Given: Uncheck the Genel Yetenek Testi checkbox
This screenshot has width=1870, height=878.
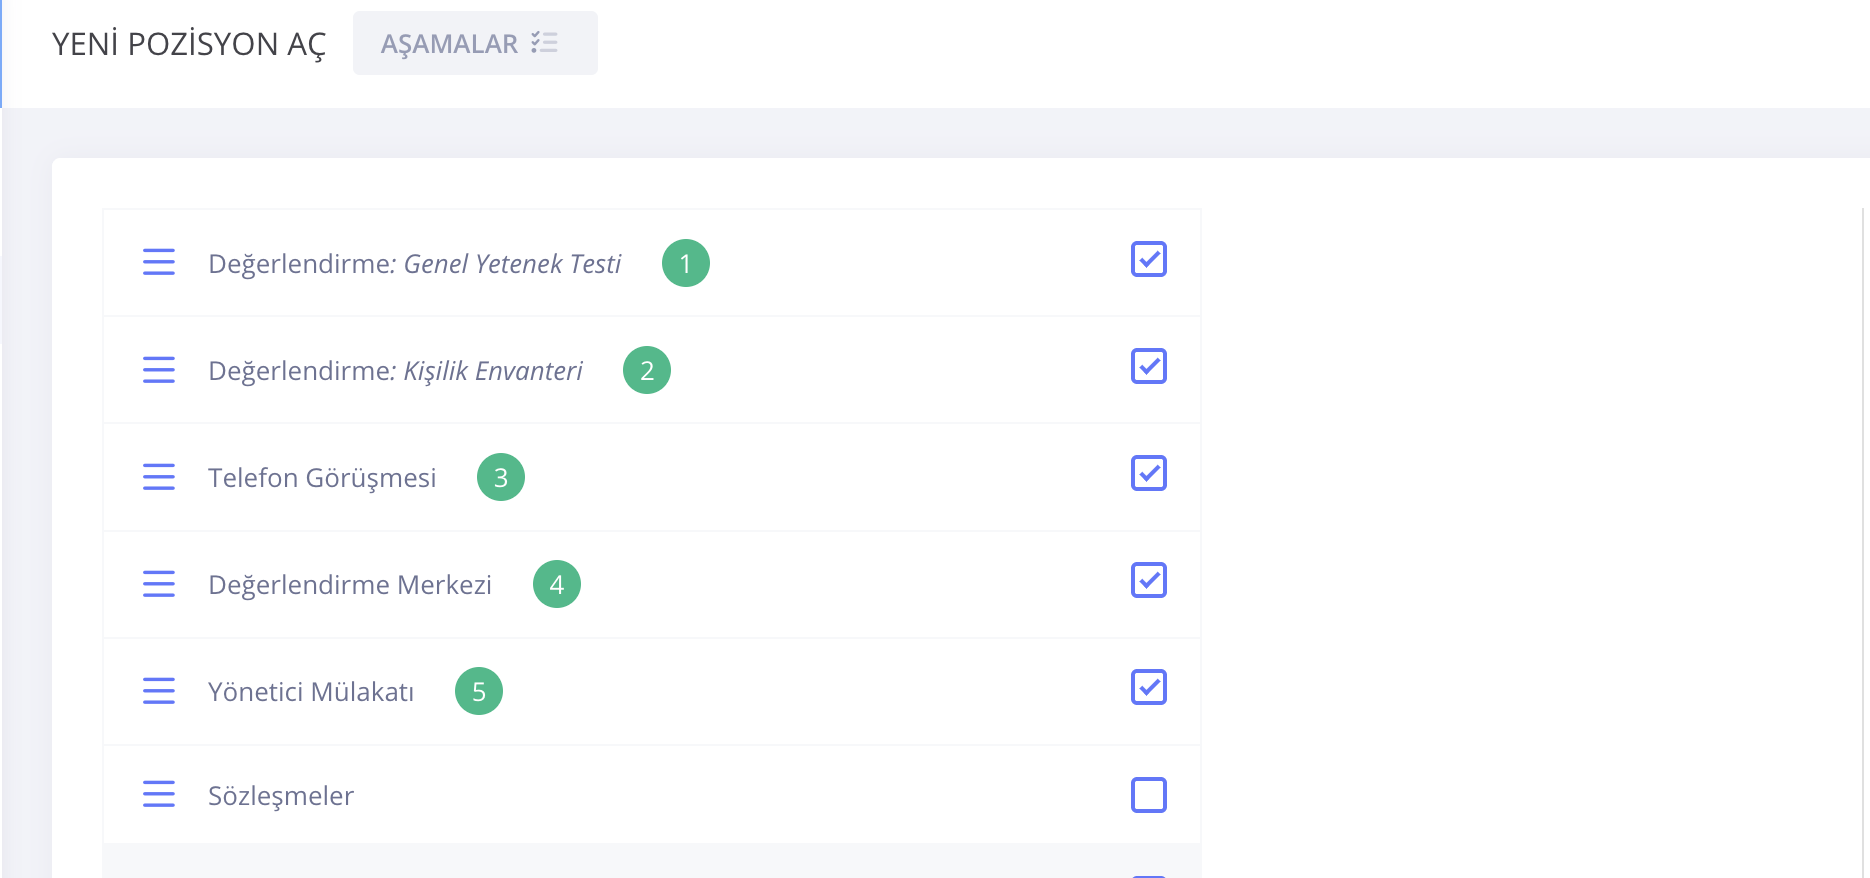Looking at the screenshot, I should tap(1149, 259).
